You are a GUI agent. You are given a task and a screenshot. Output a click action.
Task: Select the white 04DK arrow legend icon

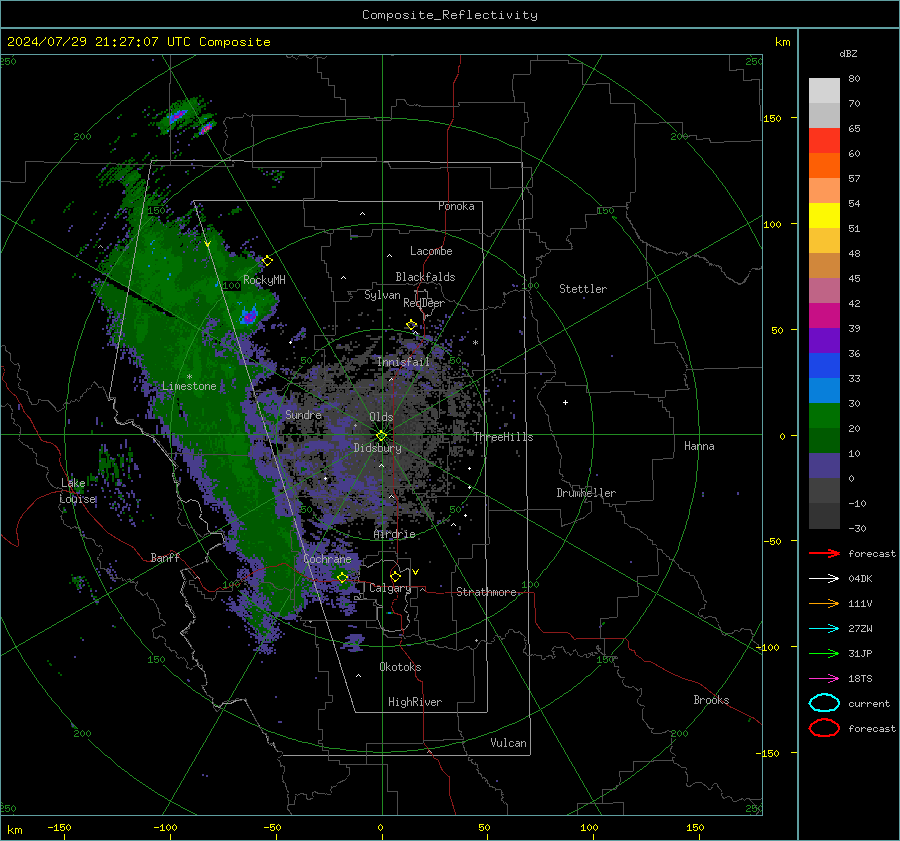pyautogui.click(x=824, y=578)
